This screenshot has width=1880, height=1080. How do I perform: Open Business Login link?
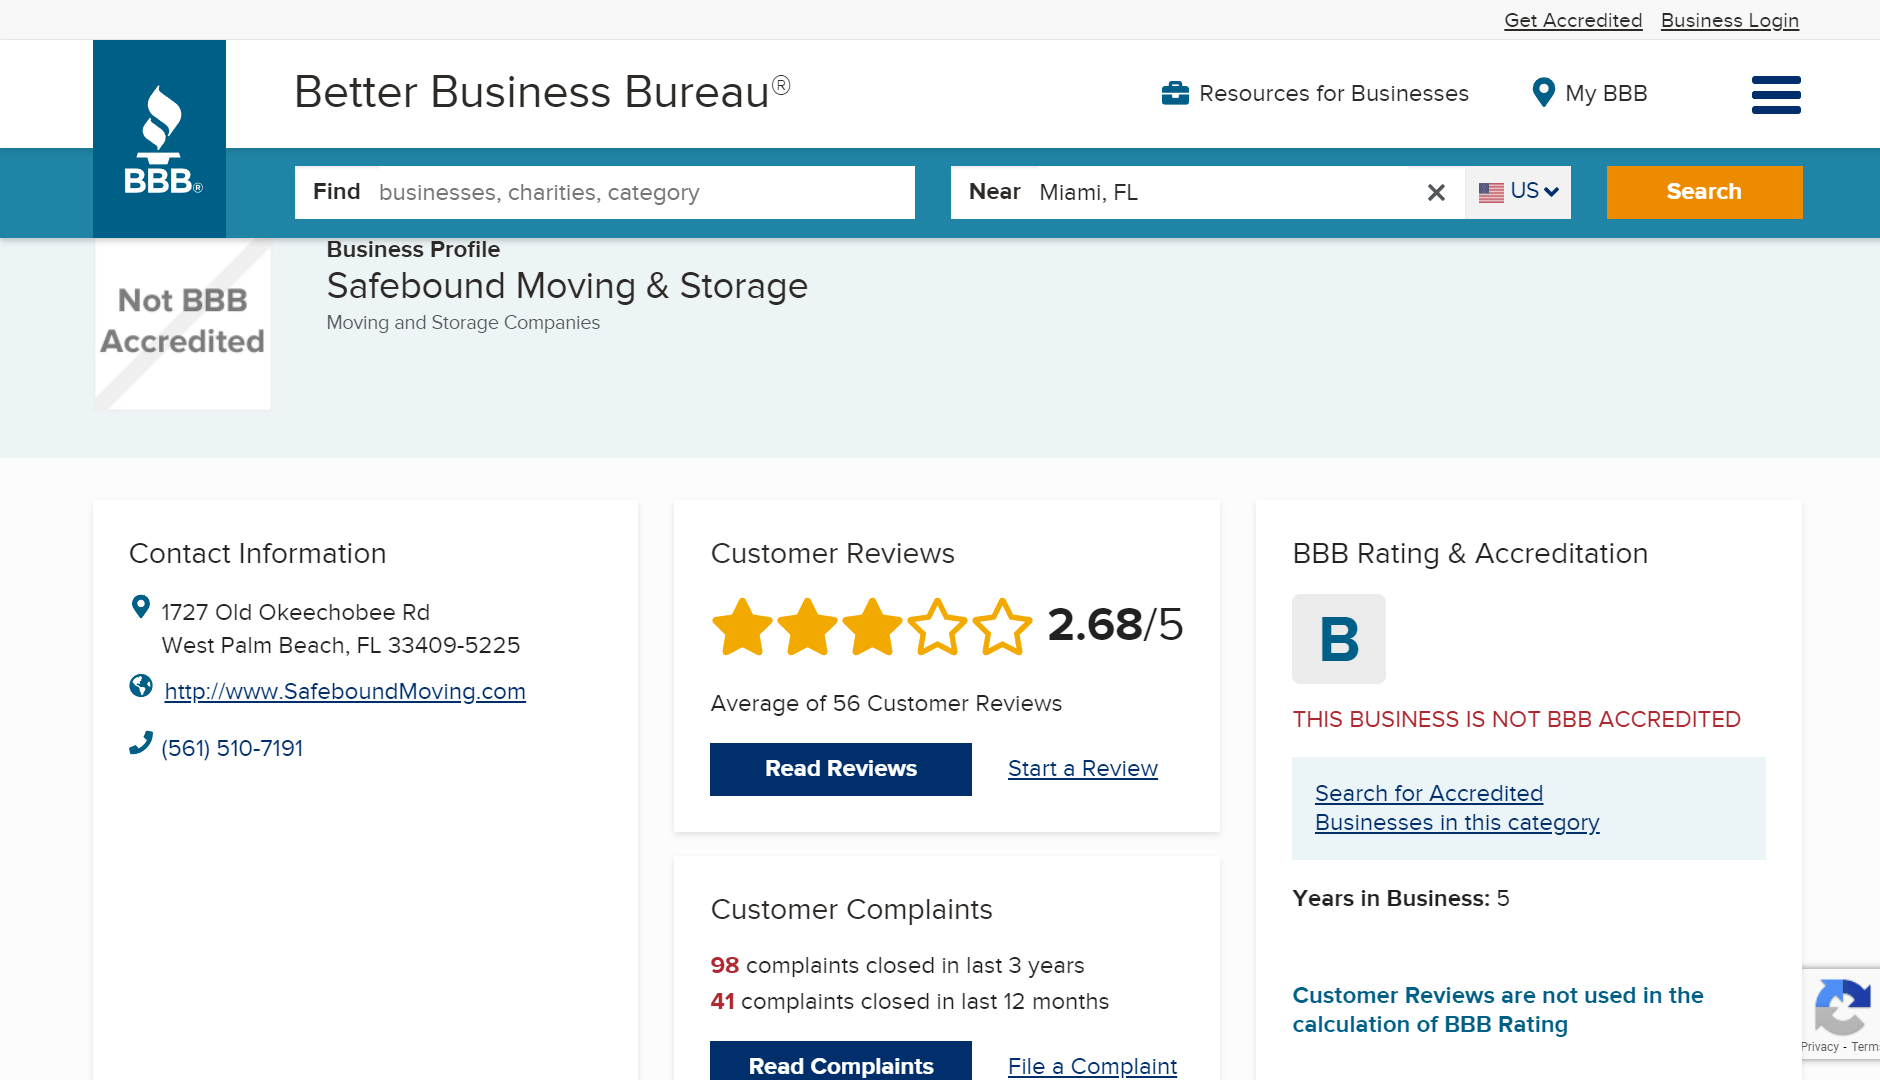(1730, 20)
